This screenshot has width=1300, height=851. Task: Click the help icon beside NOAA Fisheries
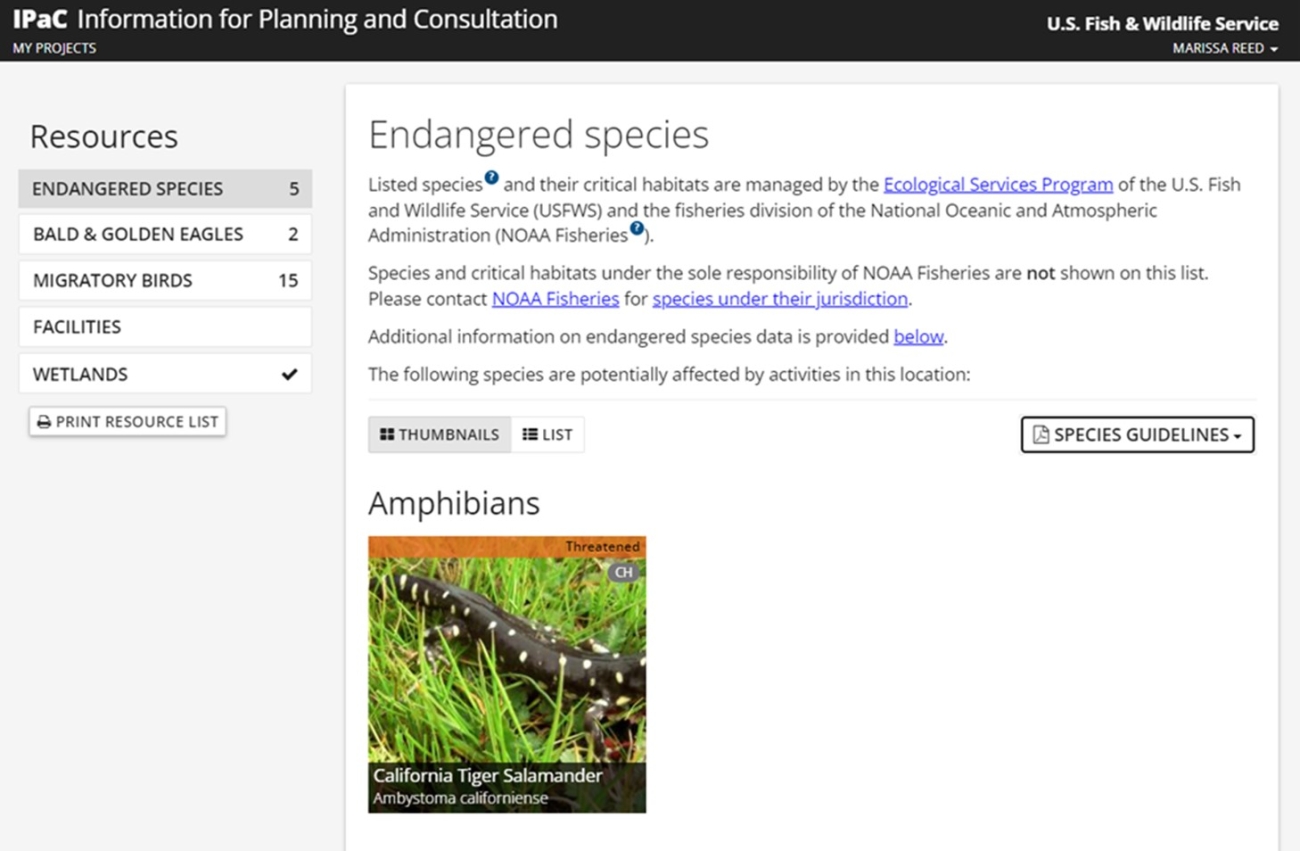[637, 230]
